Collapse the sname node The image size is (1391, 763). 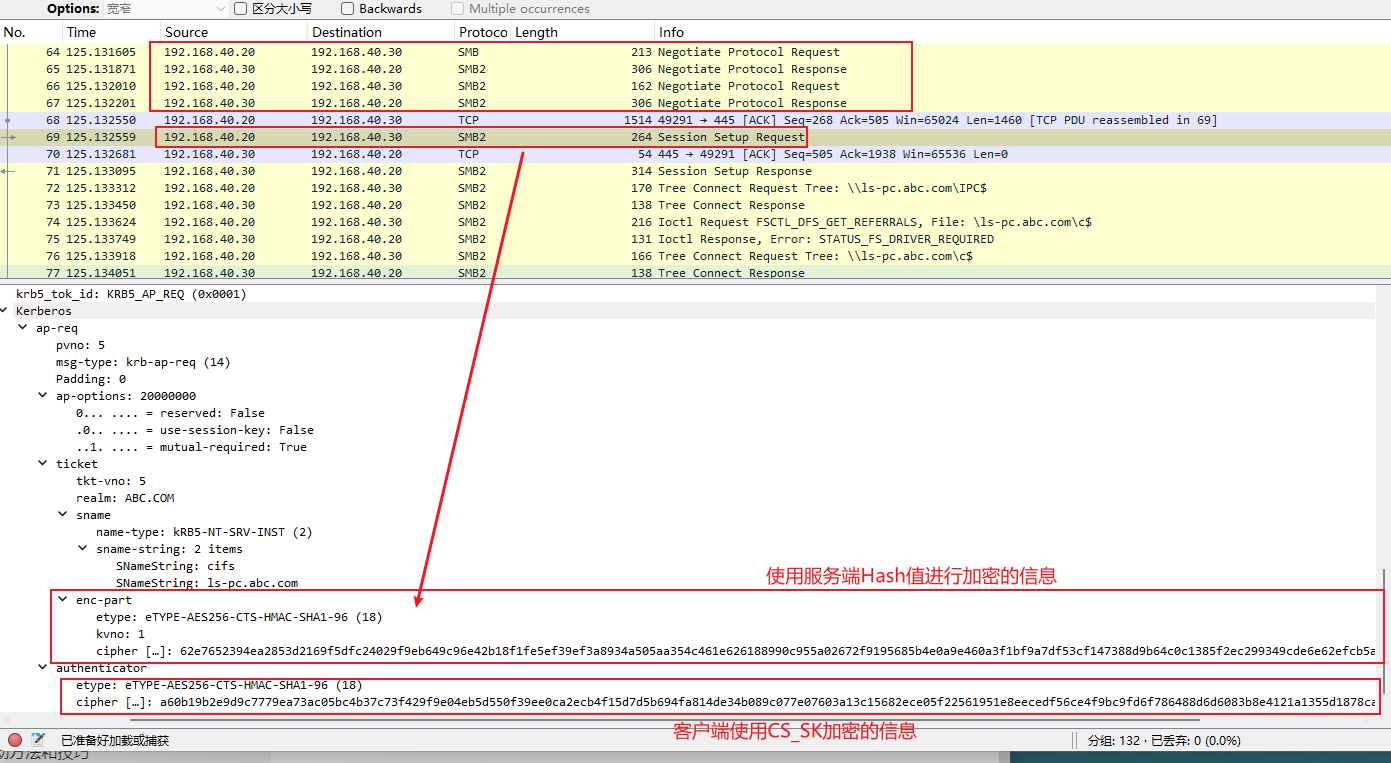click(x=64, y=515)
